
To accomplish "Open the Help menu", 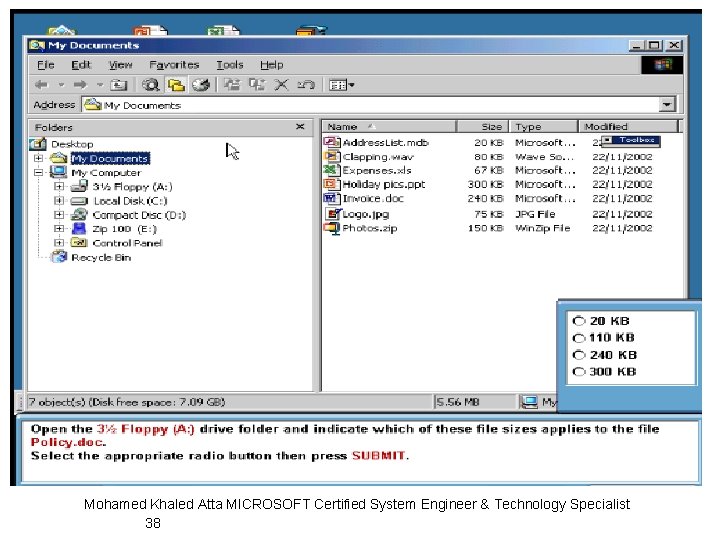I will coord(271,65).
